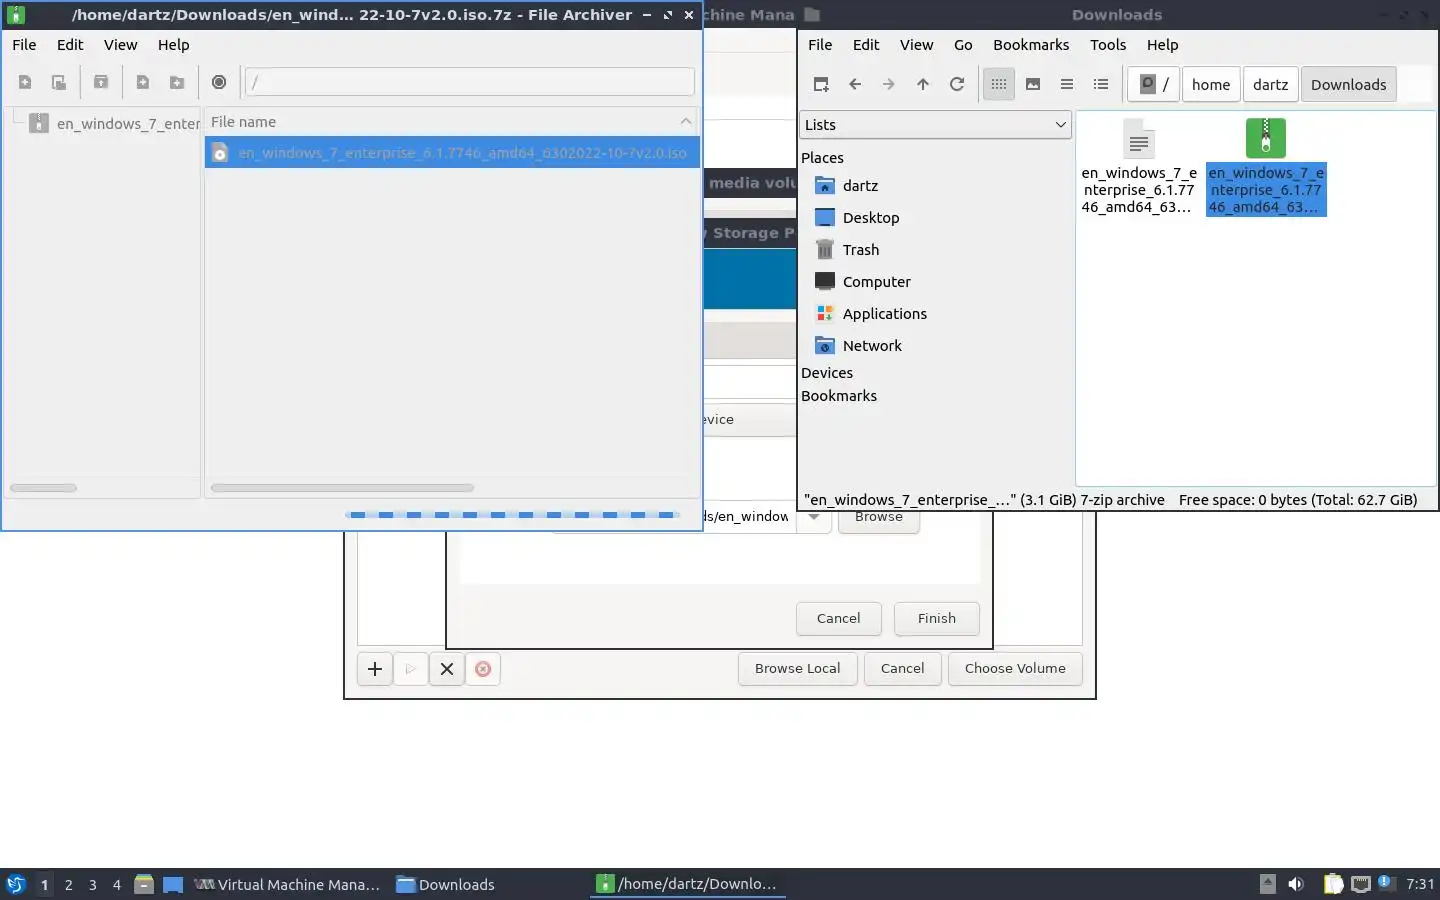The width and height of the screenshot is (1440, 900).
Task: Click horizontal scrollbar under archiver file list
Action: click(342, 488)
